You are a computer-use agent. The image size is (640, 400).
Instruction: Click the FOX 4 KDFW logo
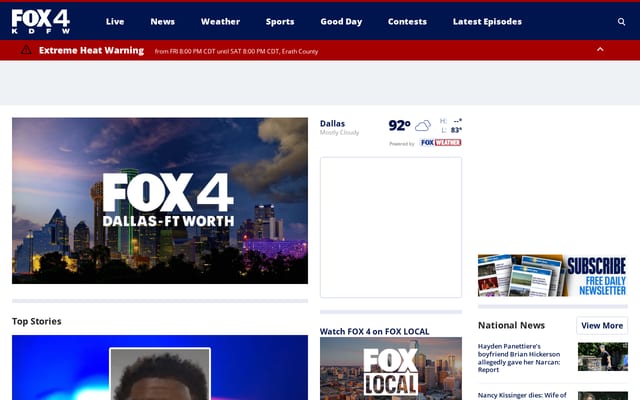(x=41, y=21)
